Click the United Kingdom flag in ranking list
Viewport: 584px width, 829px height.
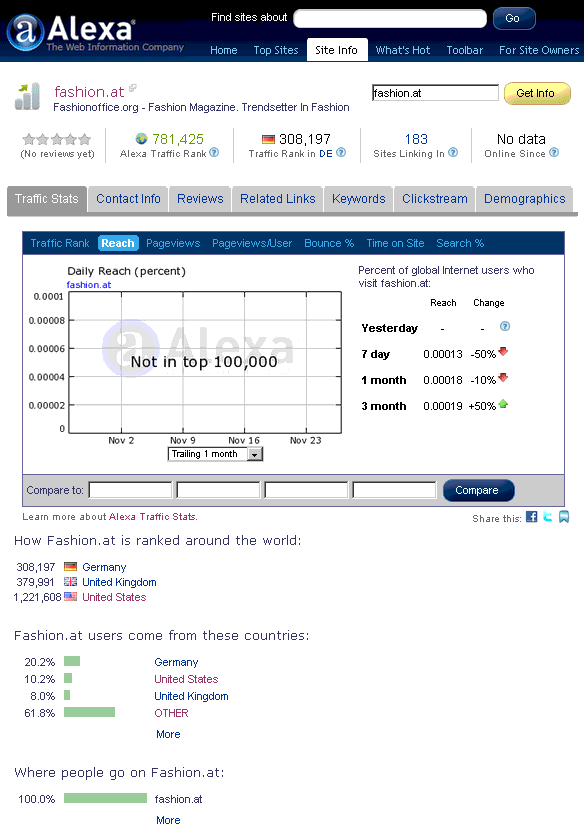70,582
